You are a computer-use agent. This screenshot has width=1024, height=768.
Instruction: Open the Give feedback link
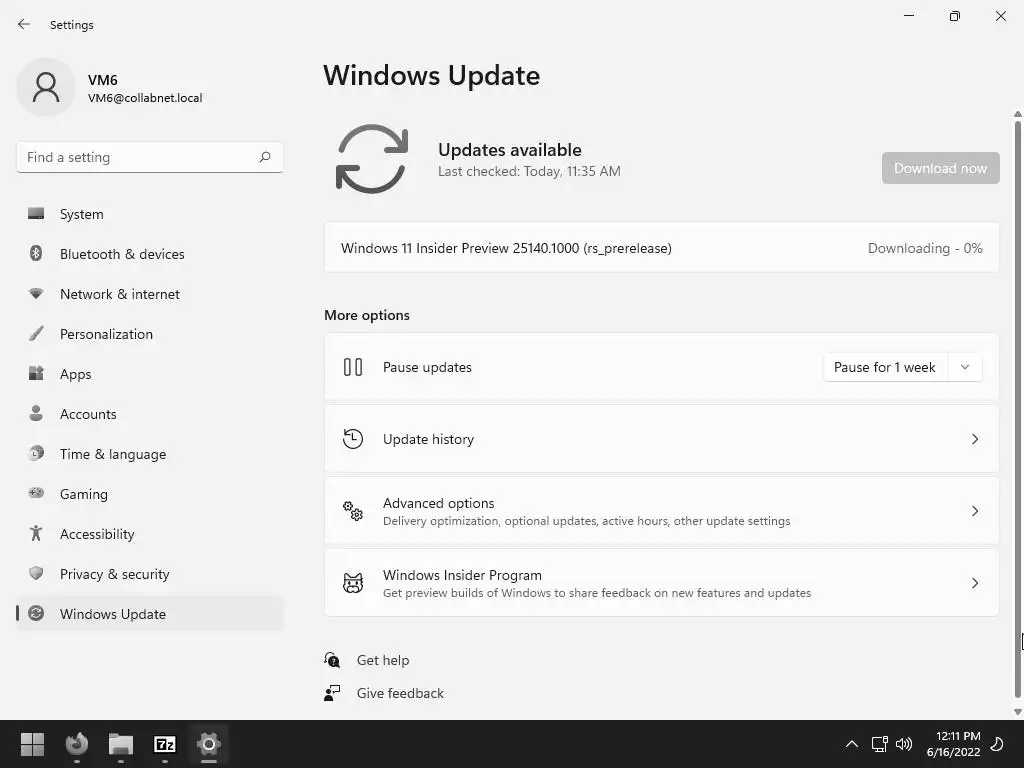click(400, 693)
